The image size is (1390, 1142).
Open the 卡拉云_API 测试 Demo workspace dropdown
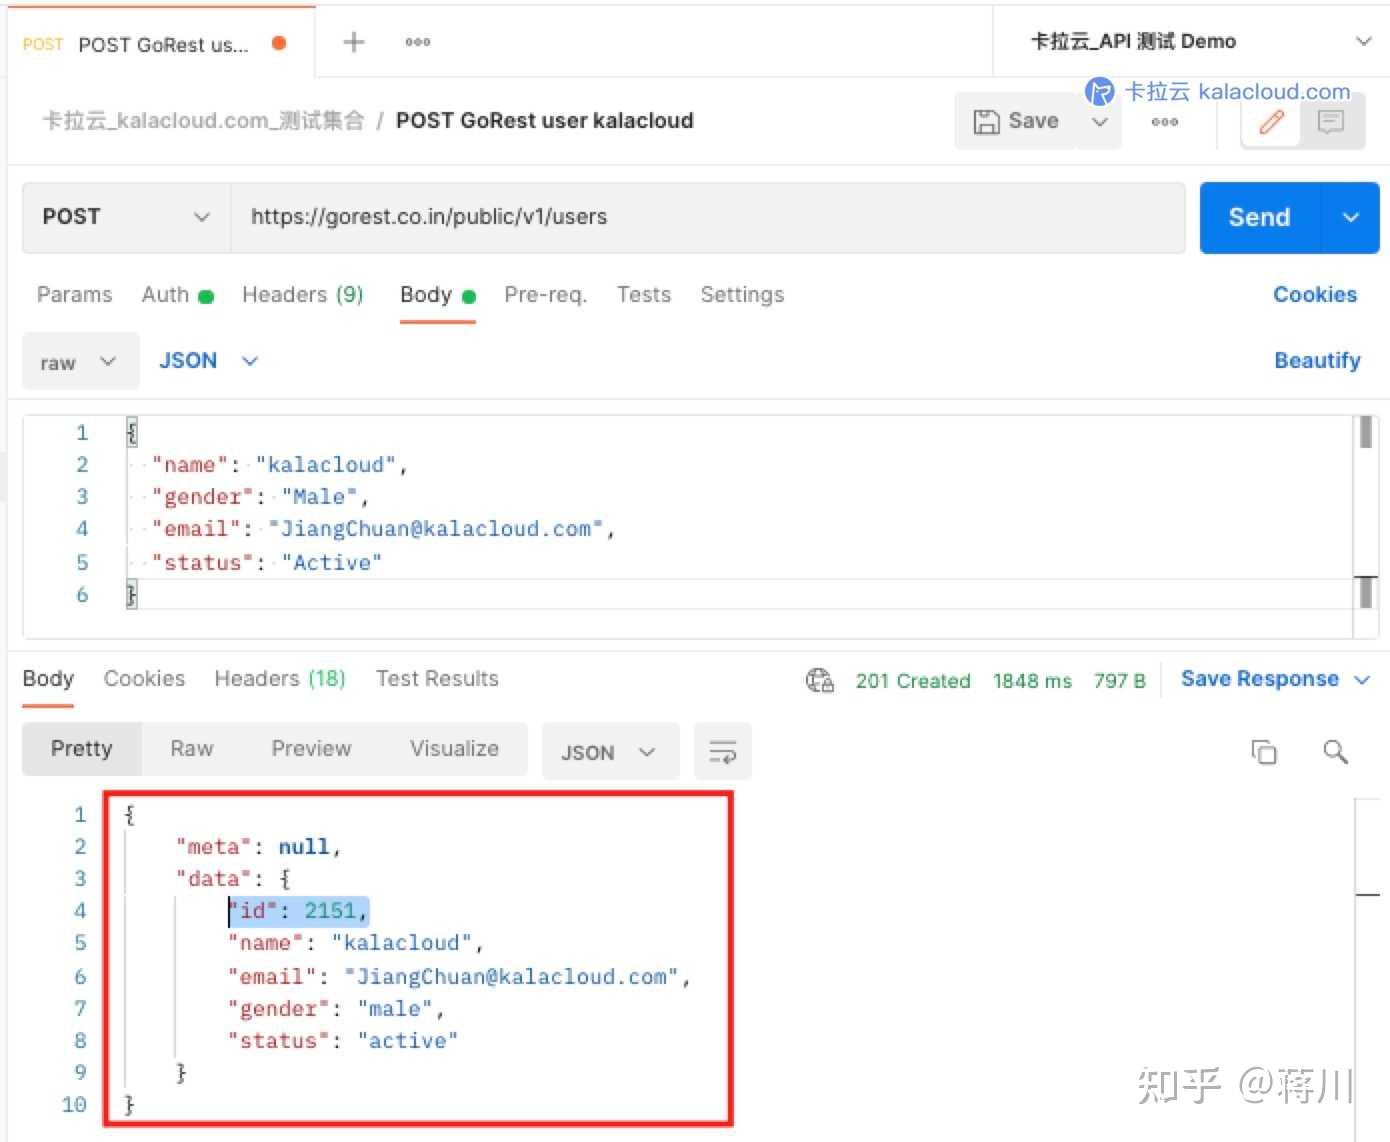tap(1363, 41)
